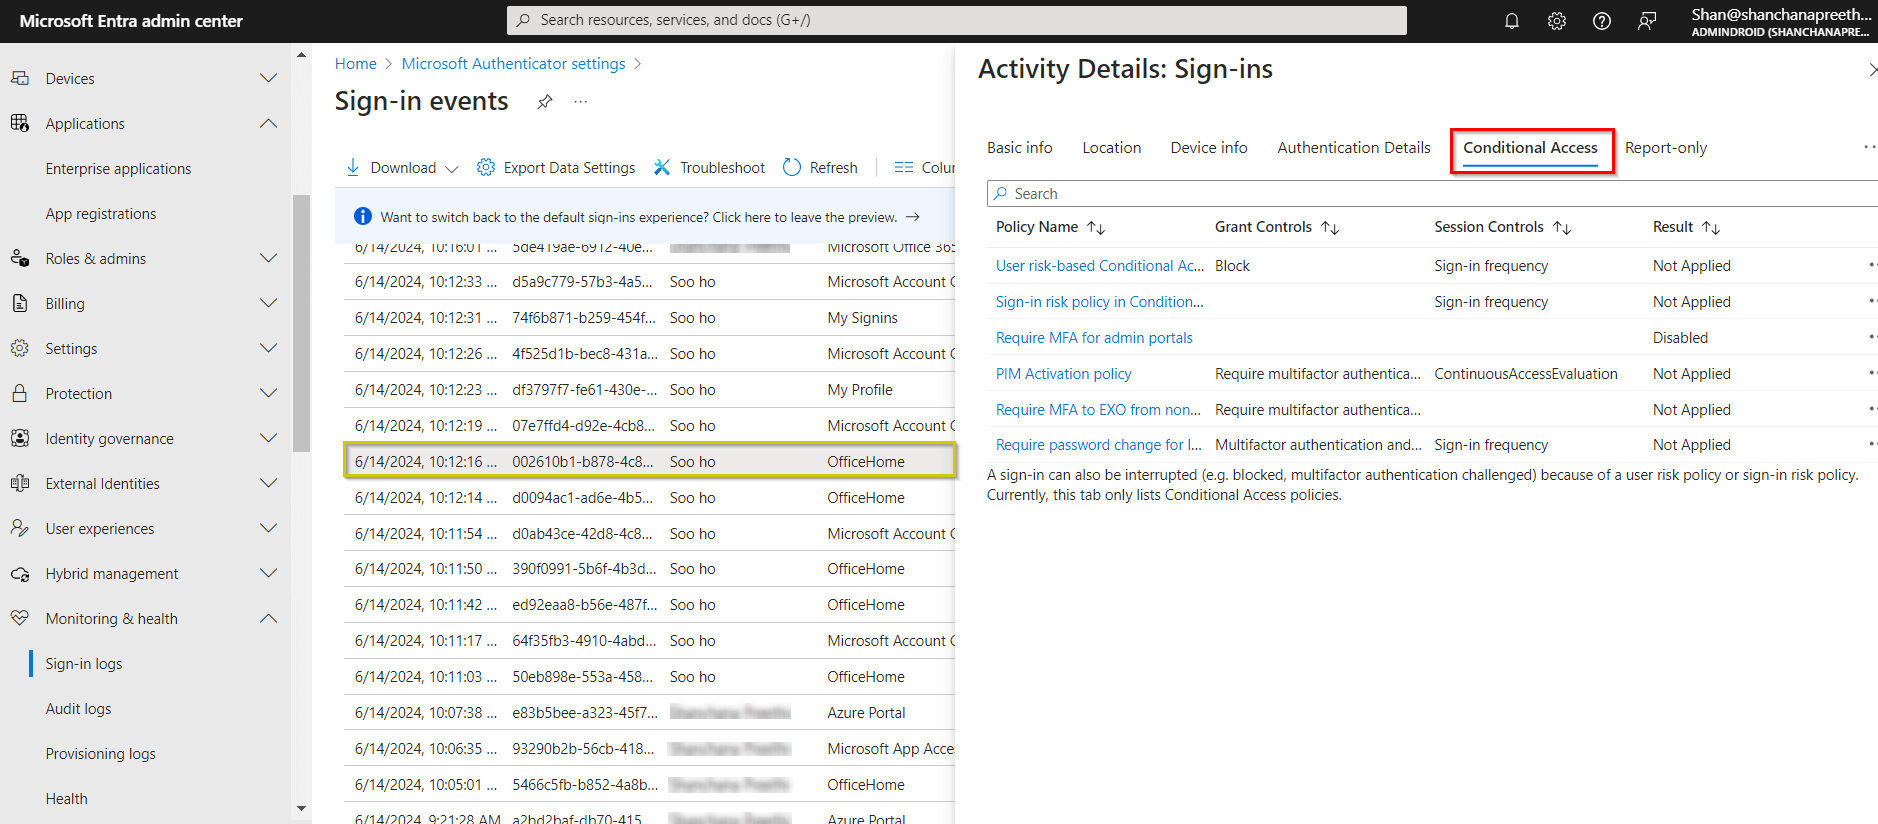
Task: Select the Conditional Access tab
Action: 1530,148
